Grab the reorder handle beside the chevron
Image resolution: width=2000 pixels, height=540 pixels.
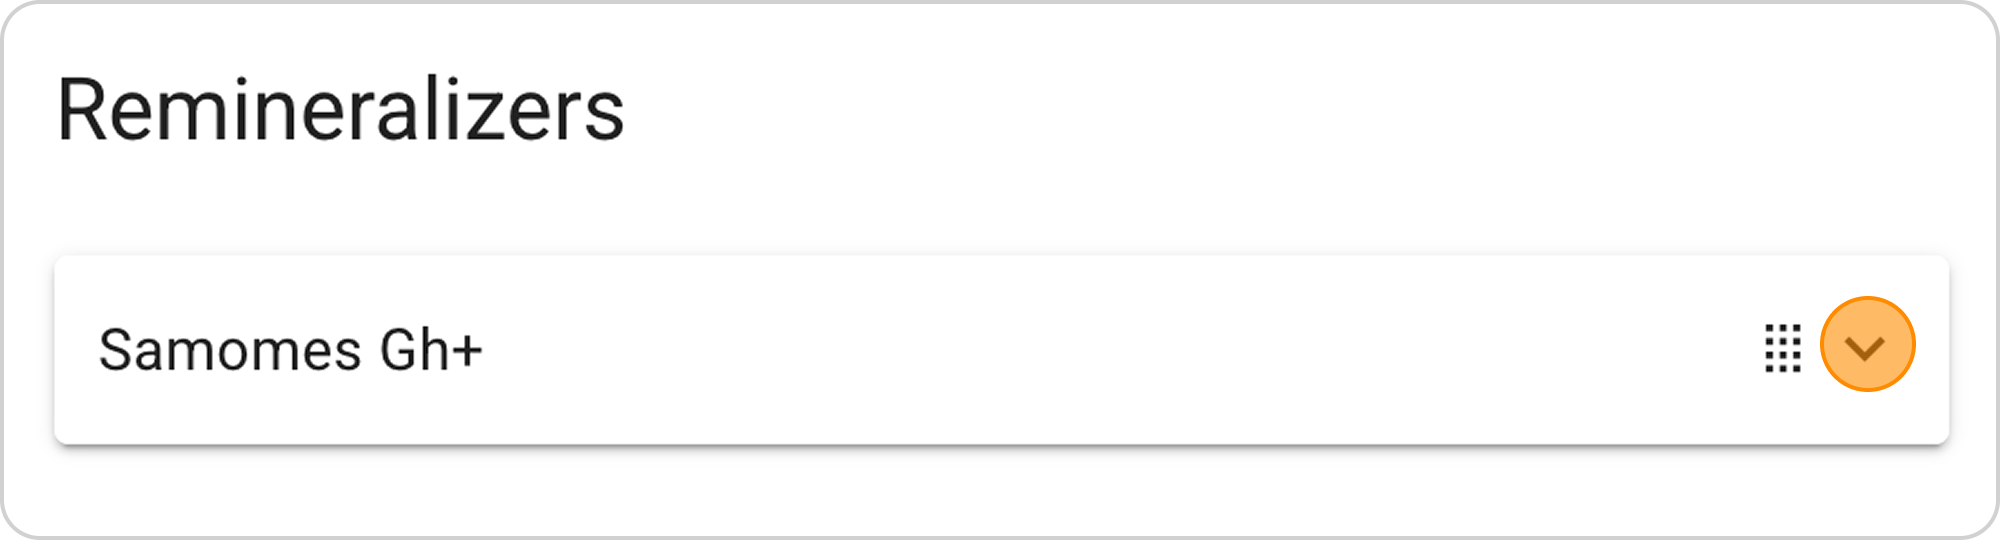(1782, 348)
